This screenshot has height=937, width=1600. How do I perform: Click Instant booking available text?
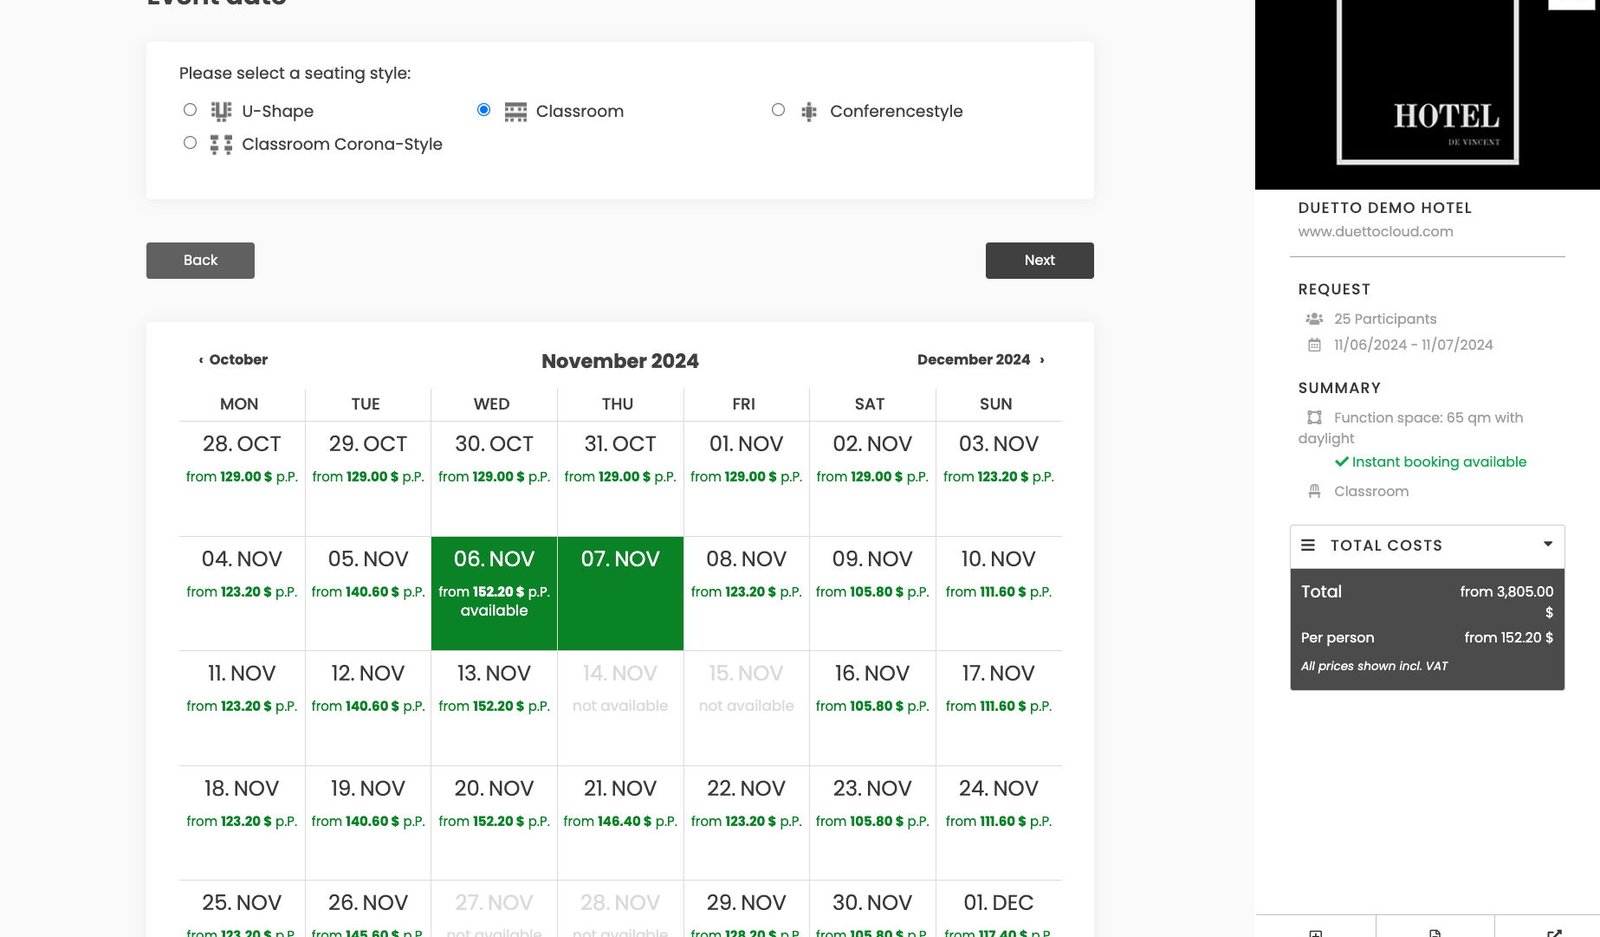1439,462
